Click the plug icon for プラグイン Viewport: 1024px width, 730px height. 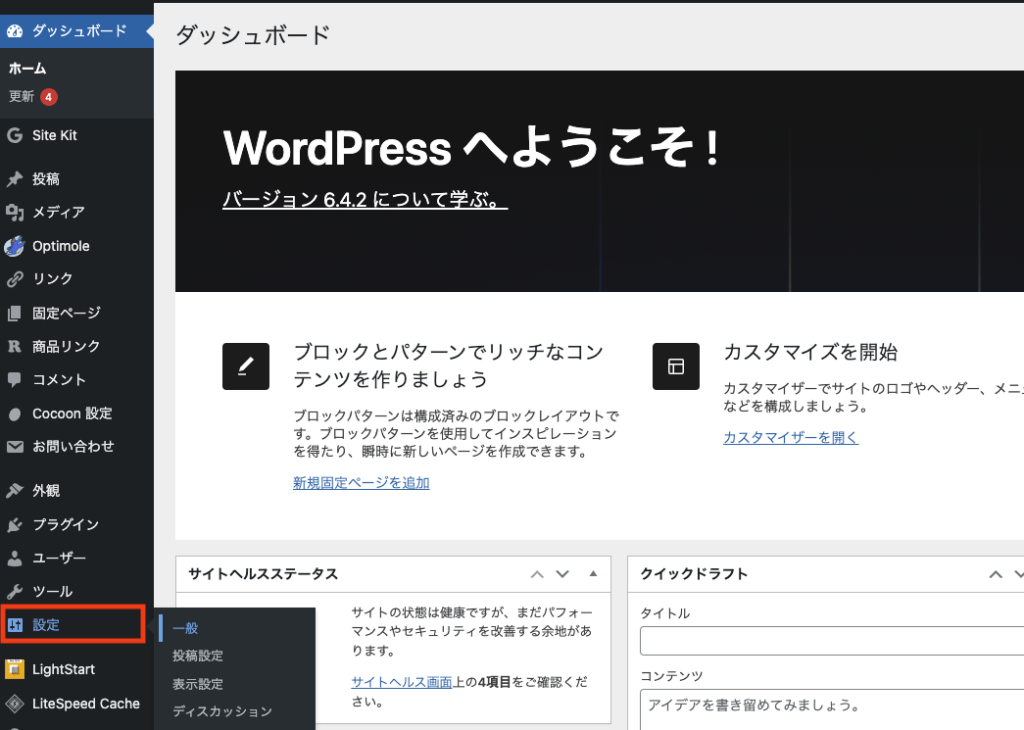[14, 525]
